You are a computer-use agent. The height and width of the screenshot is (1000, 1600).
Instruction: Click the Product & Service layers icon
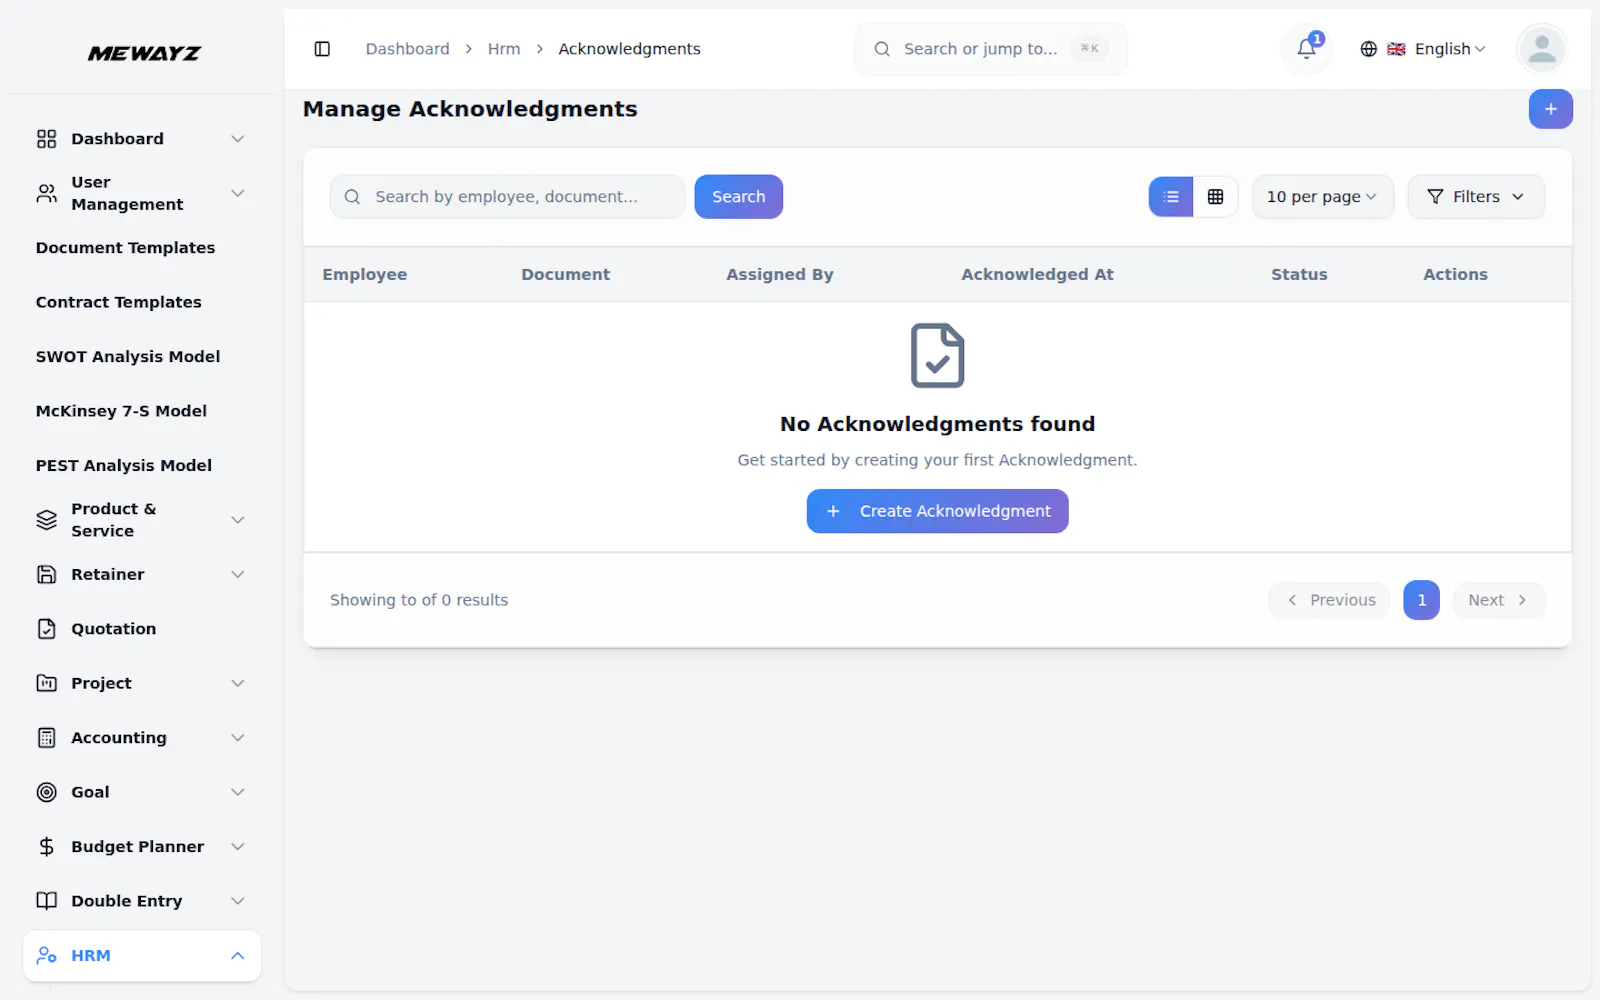46,520
